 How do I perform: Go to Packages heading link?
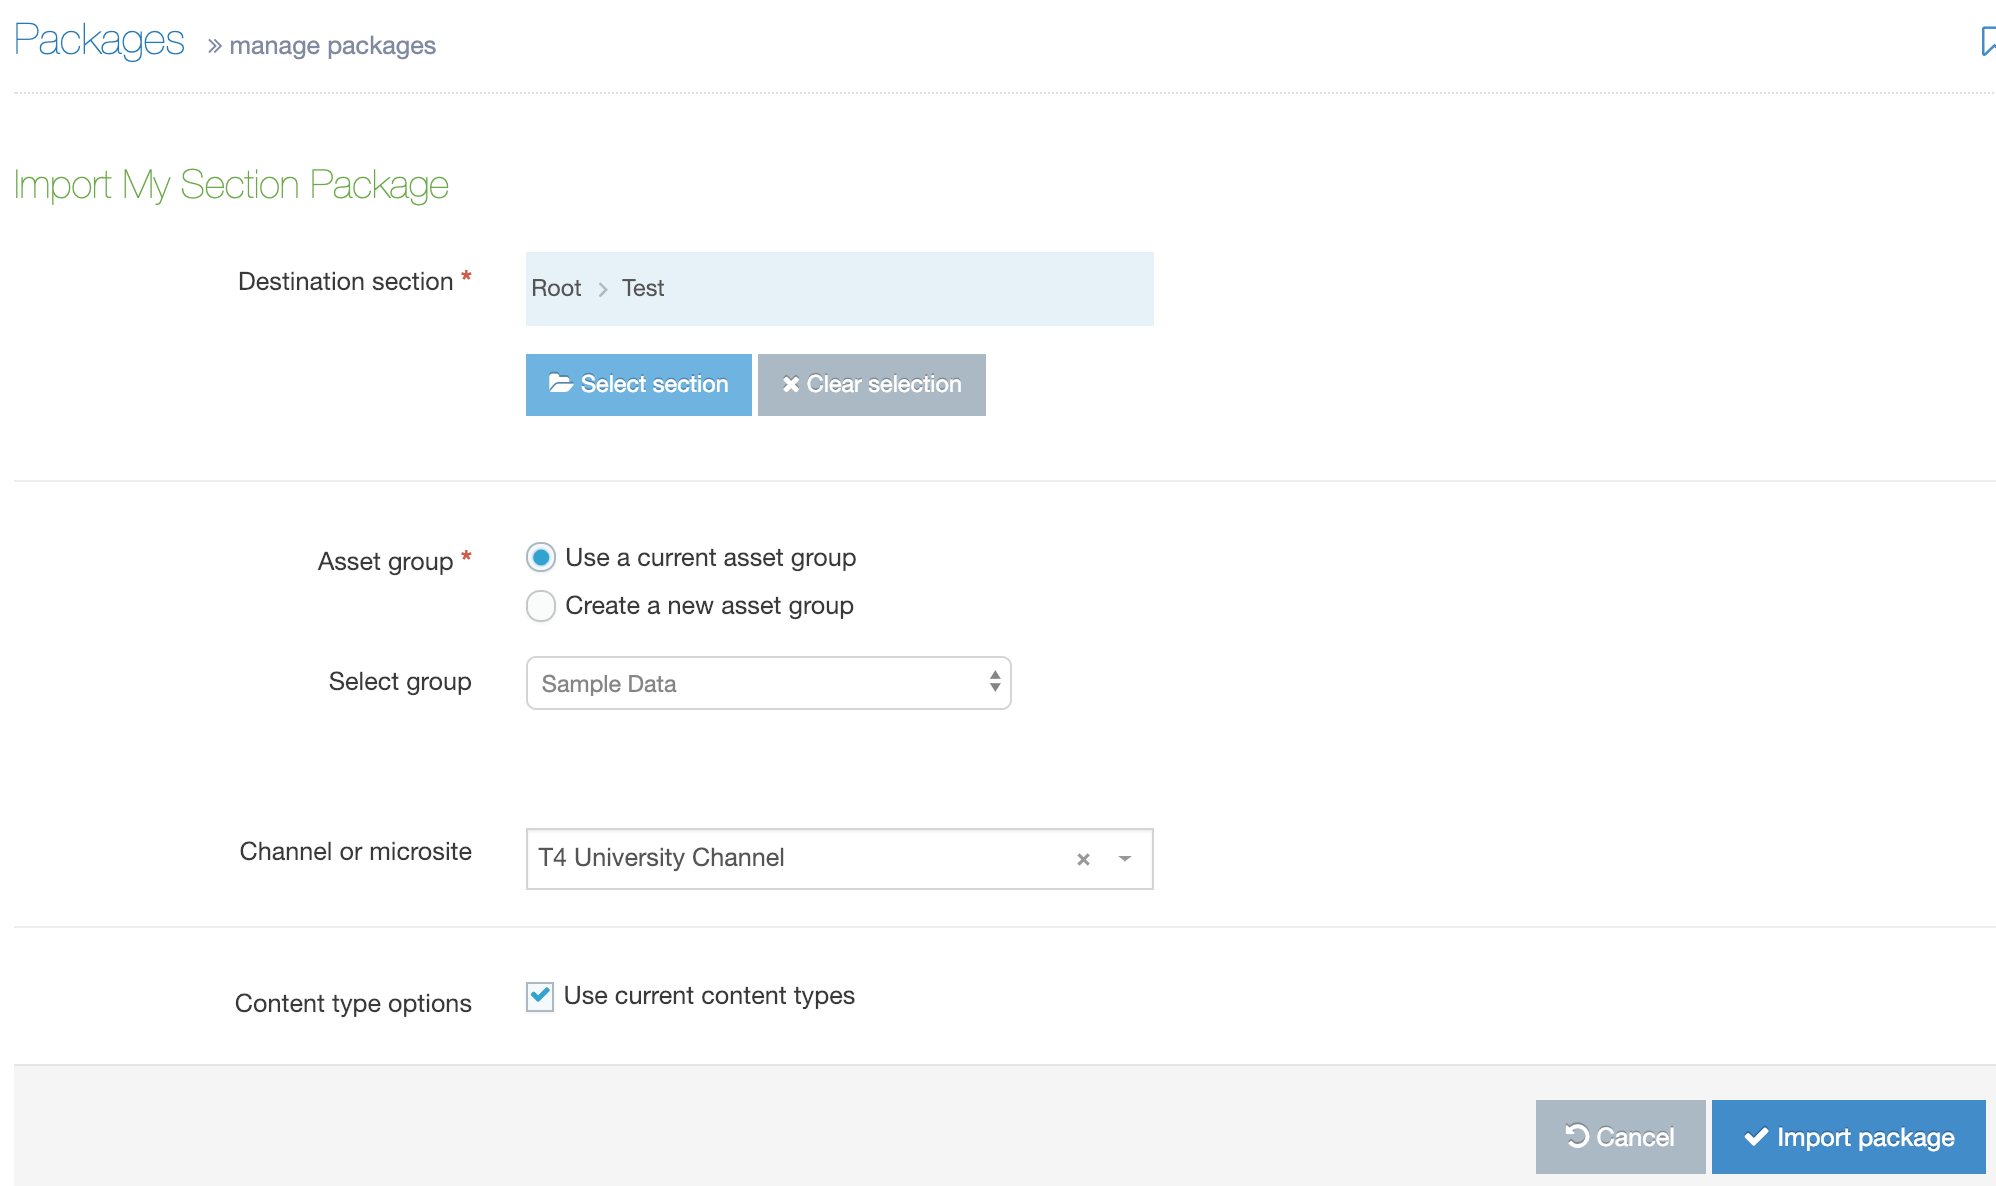click(99, 40)
